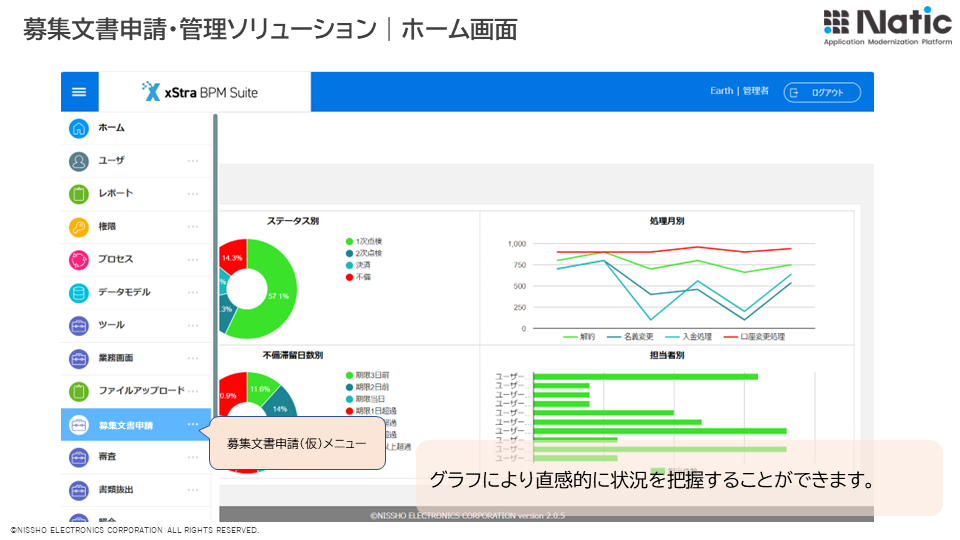
Task: Click the ホーム house icon
Action: (79, 128)
